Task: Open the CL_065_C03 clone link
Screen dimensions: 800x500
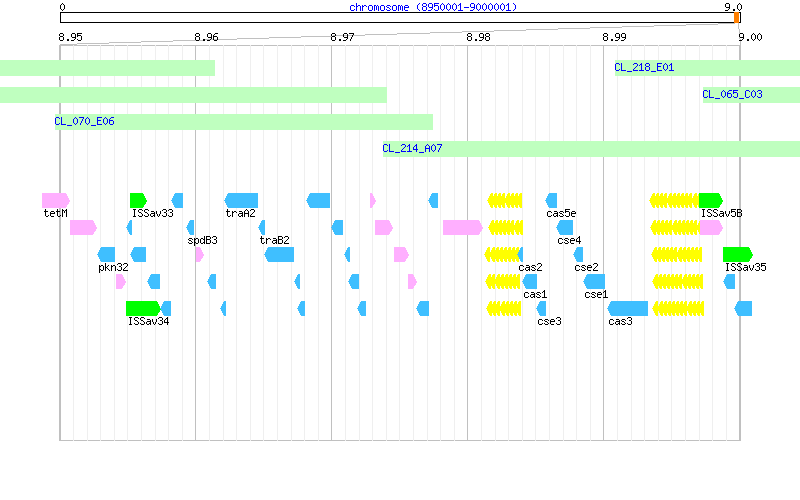Action: pos(733,94)
